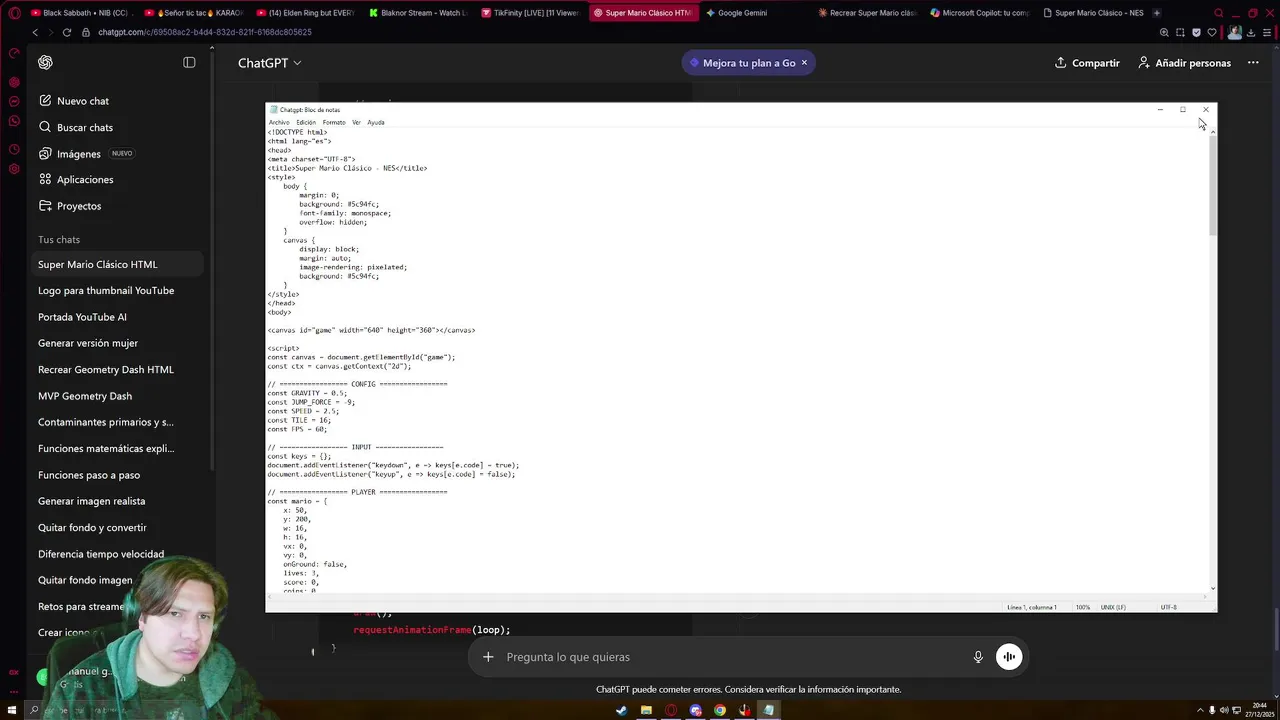1280x720 pixels.
Task: Switch to the Elden Ring browser tab
Action: 305,13
